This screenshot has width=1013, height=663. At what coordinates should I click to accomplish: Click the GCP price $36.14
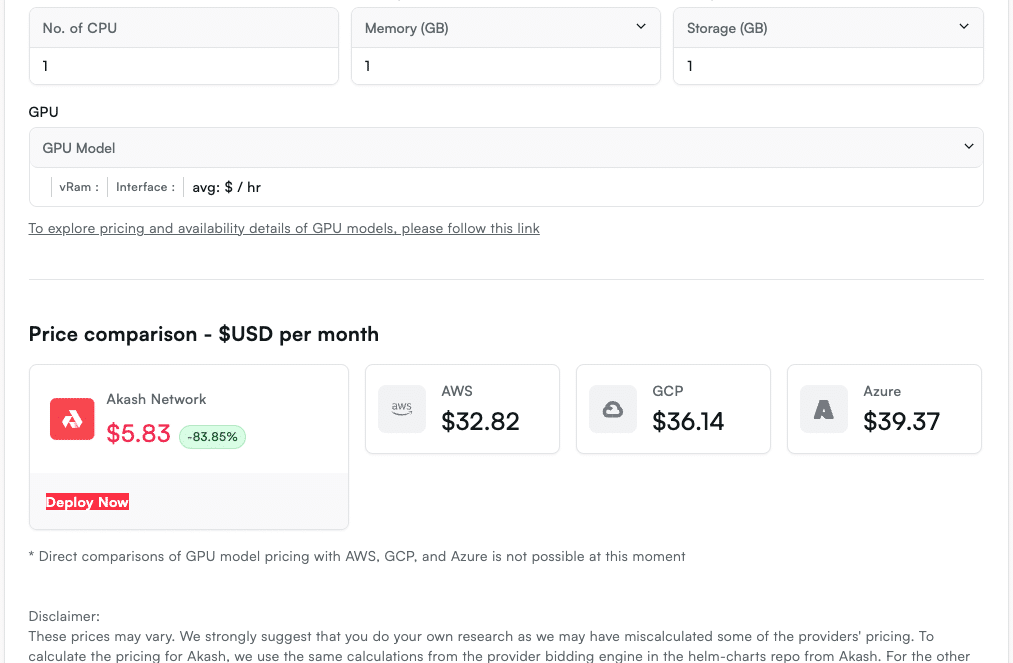688,421
